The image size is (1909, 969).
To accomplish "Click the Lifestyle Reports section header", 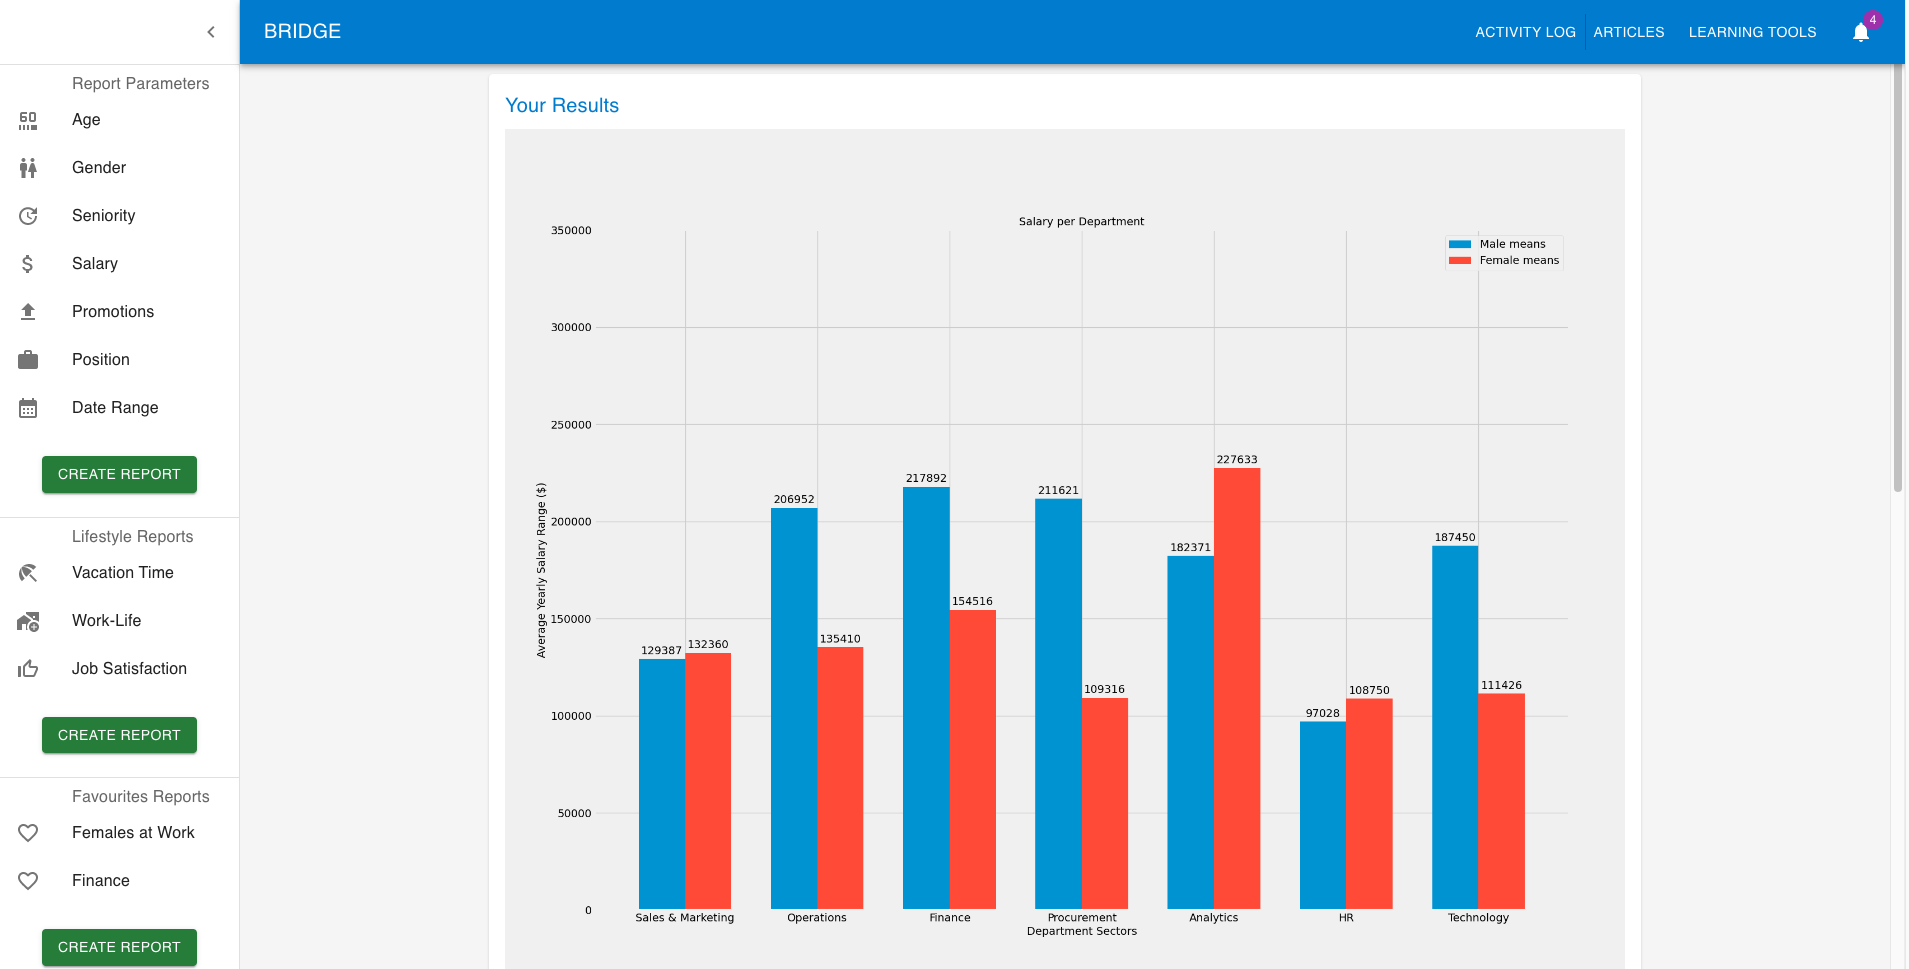I will pyautogui.click(x=132, y=537).
